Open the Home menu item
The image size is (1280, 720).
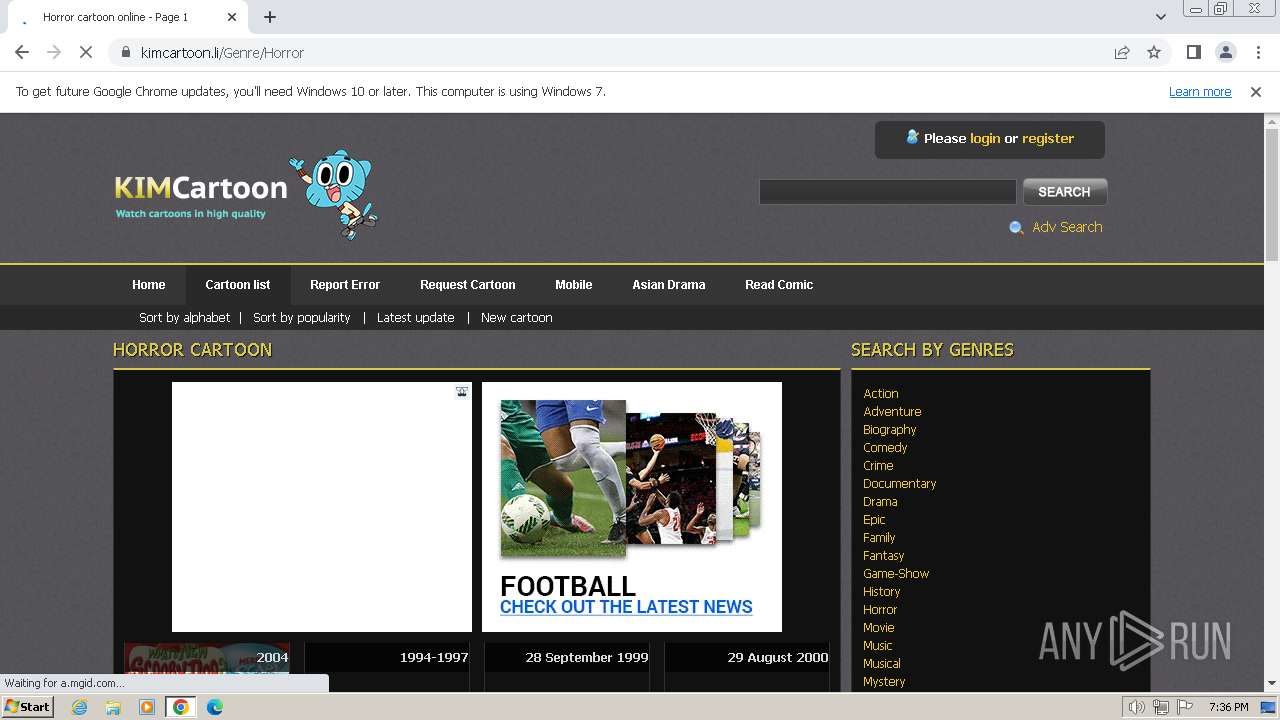[149, 285]
